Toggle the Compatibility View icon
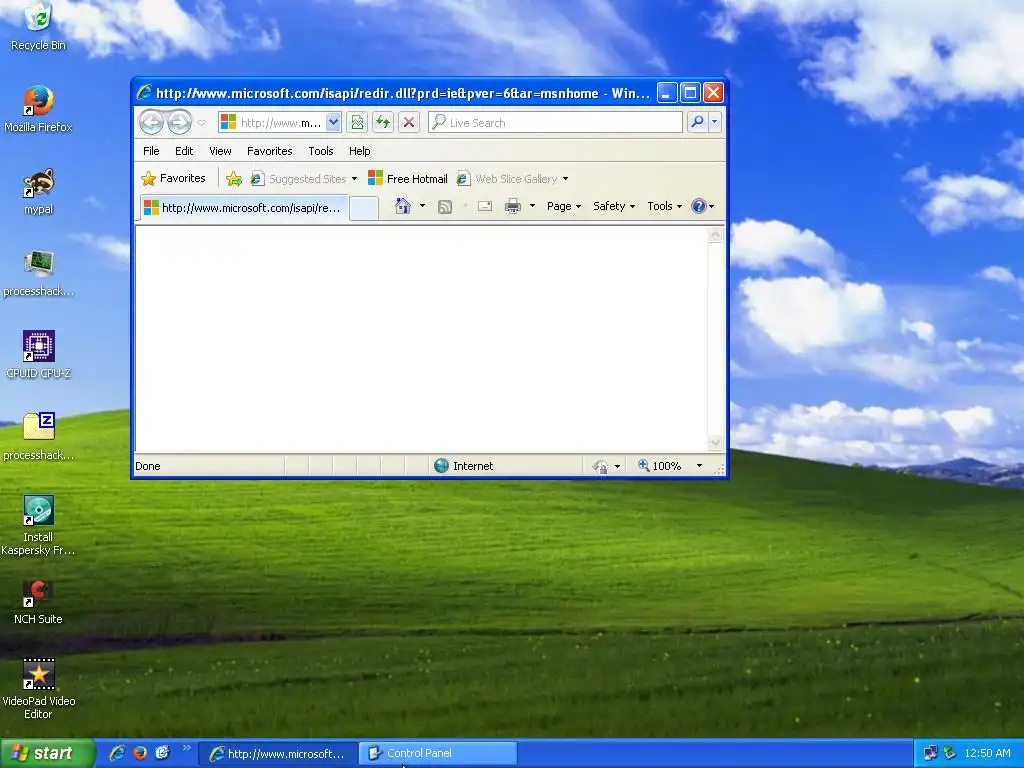Screen dimensions: 1024x768 [357, 122]
